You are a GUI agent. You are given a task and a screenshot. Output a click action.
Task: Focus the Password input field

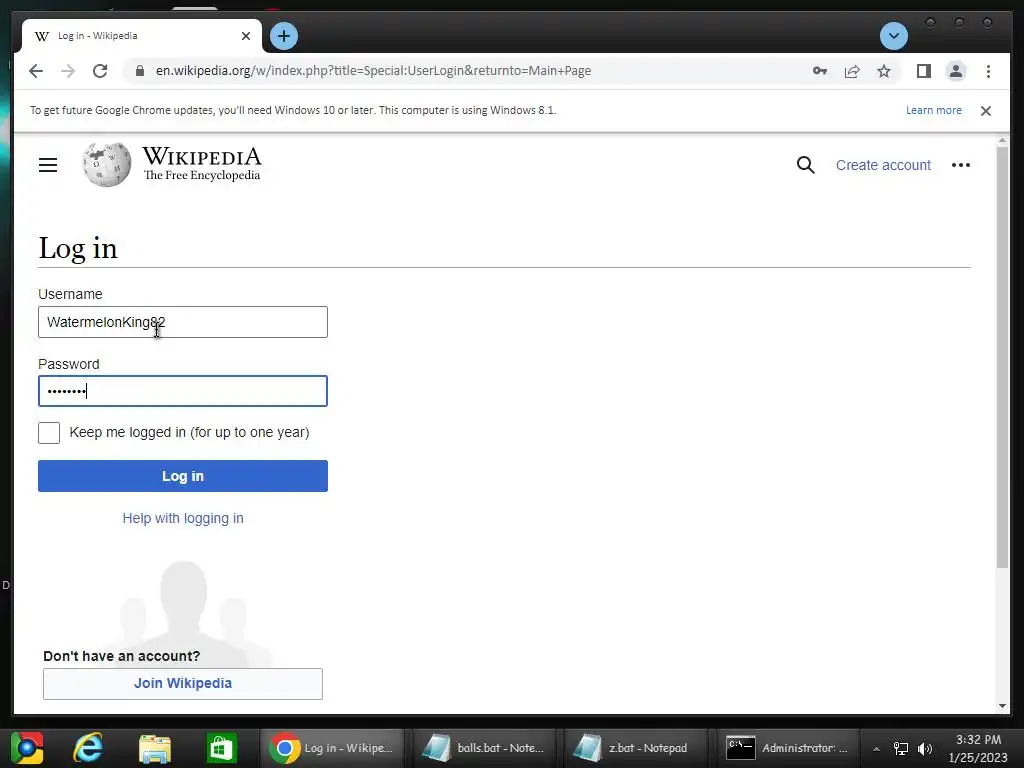(x=183, y=391)
